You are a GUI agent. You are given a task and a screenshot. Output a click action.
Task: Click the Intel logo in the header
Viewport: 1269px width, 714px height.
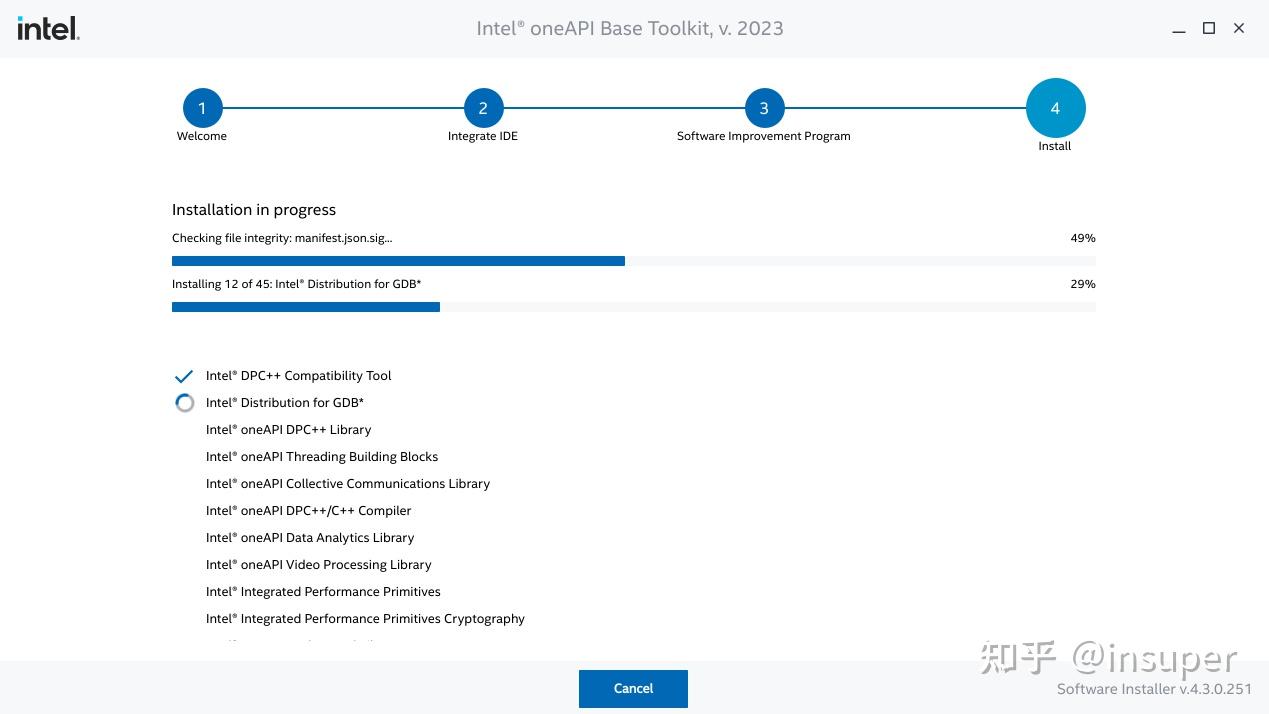(48, 28)
